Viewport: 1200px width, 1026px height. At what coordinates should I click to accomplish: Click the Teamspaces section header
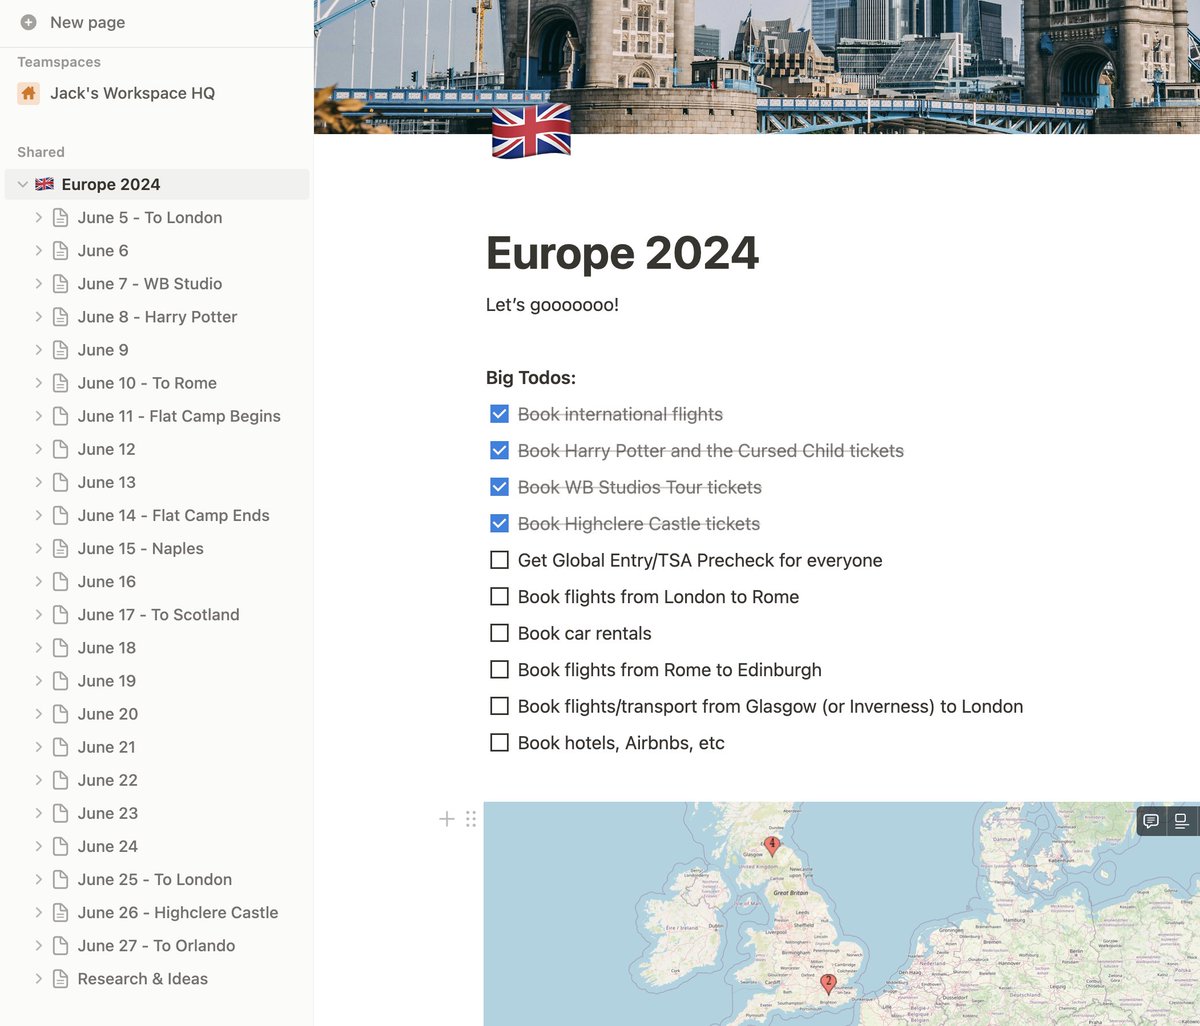(x=59, y=62)
